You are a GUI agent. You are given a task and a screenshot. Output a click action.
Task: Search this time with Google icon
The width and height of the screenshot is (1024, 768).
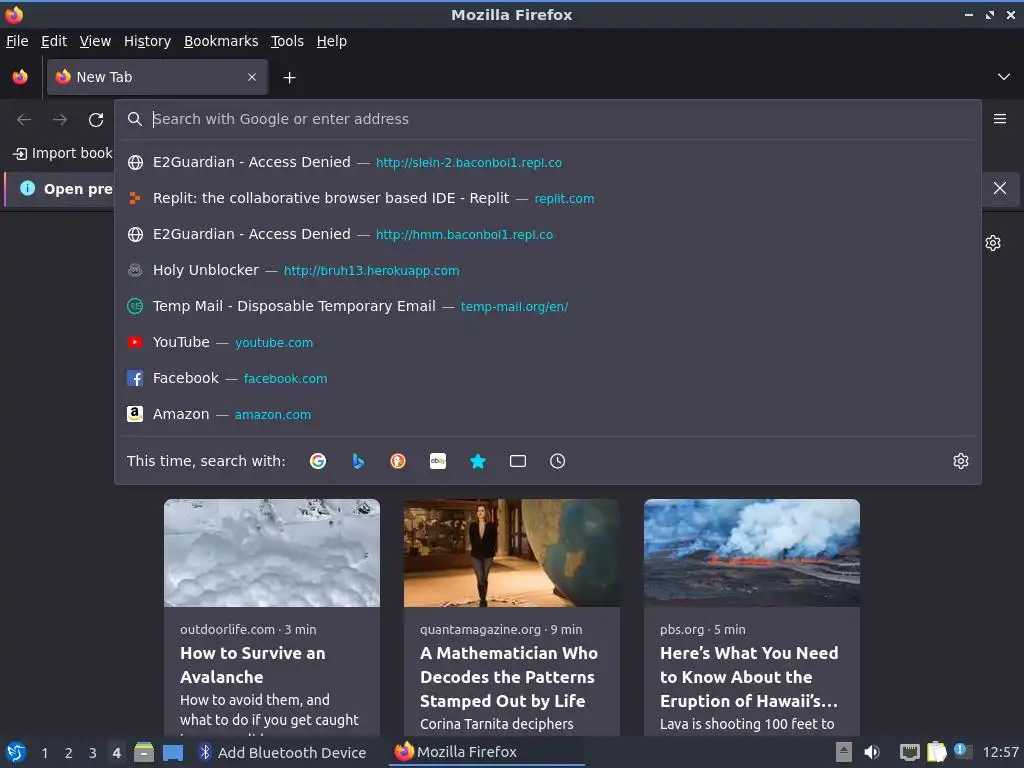[318, 461]
